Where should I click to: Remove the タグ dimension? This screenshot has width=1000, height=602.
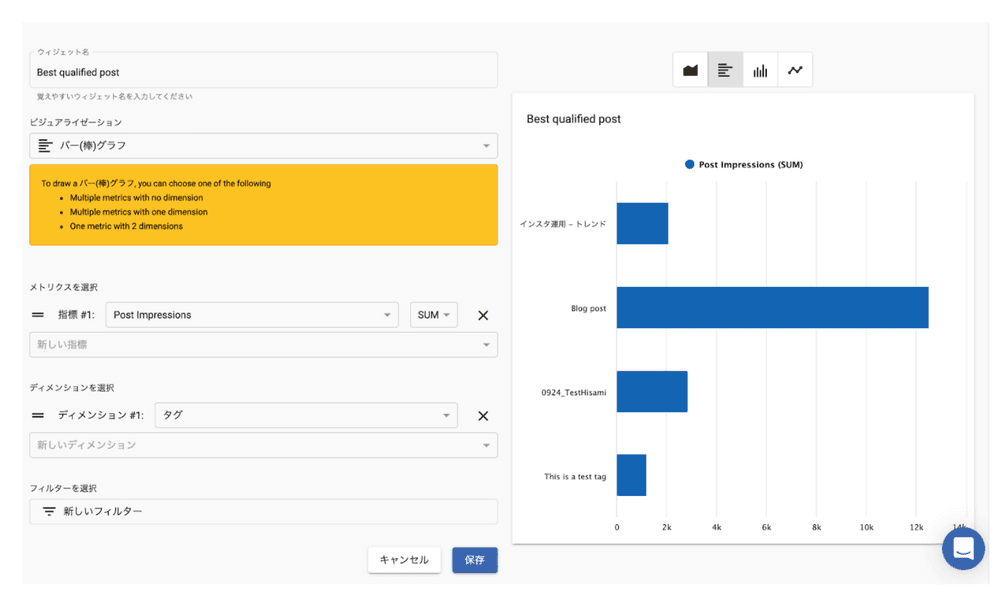[x=483, y=416]
